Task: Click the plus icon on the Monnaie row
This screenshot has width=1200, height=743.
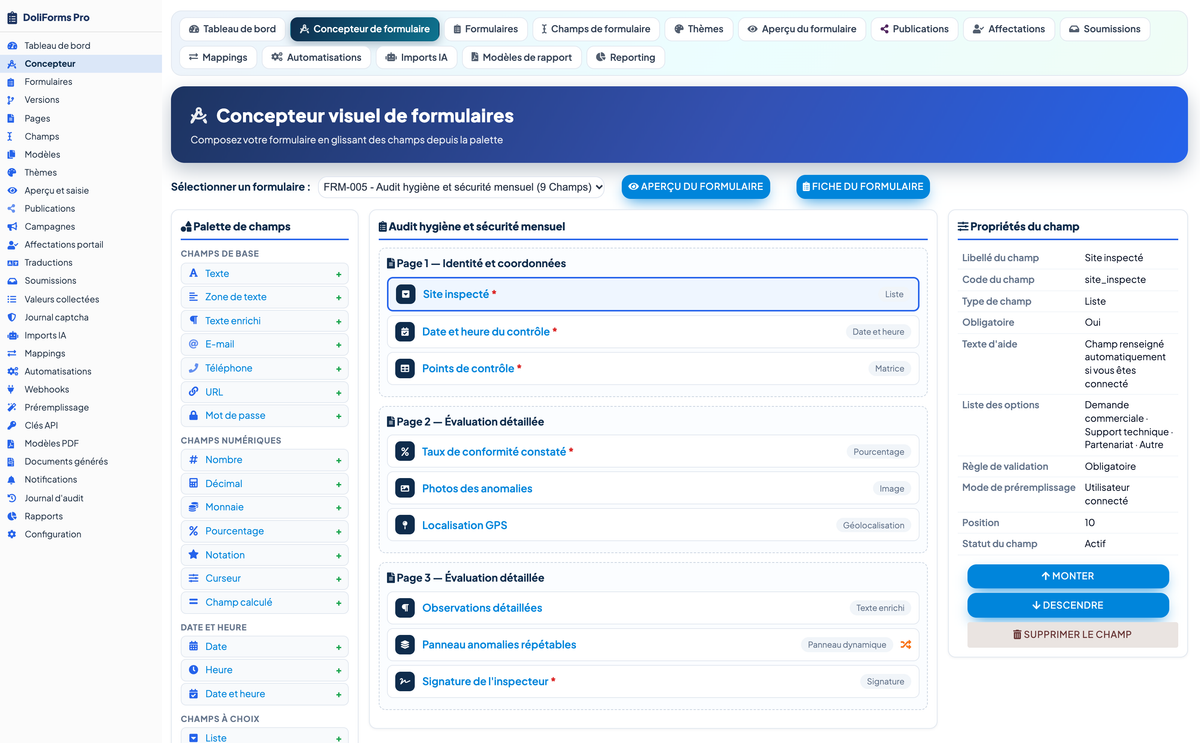Action: tap(339, 508)
